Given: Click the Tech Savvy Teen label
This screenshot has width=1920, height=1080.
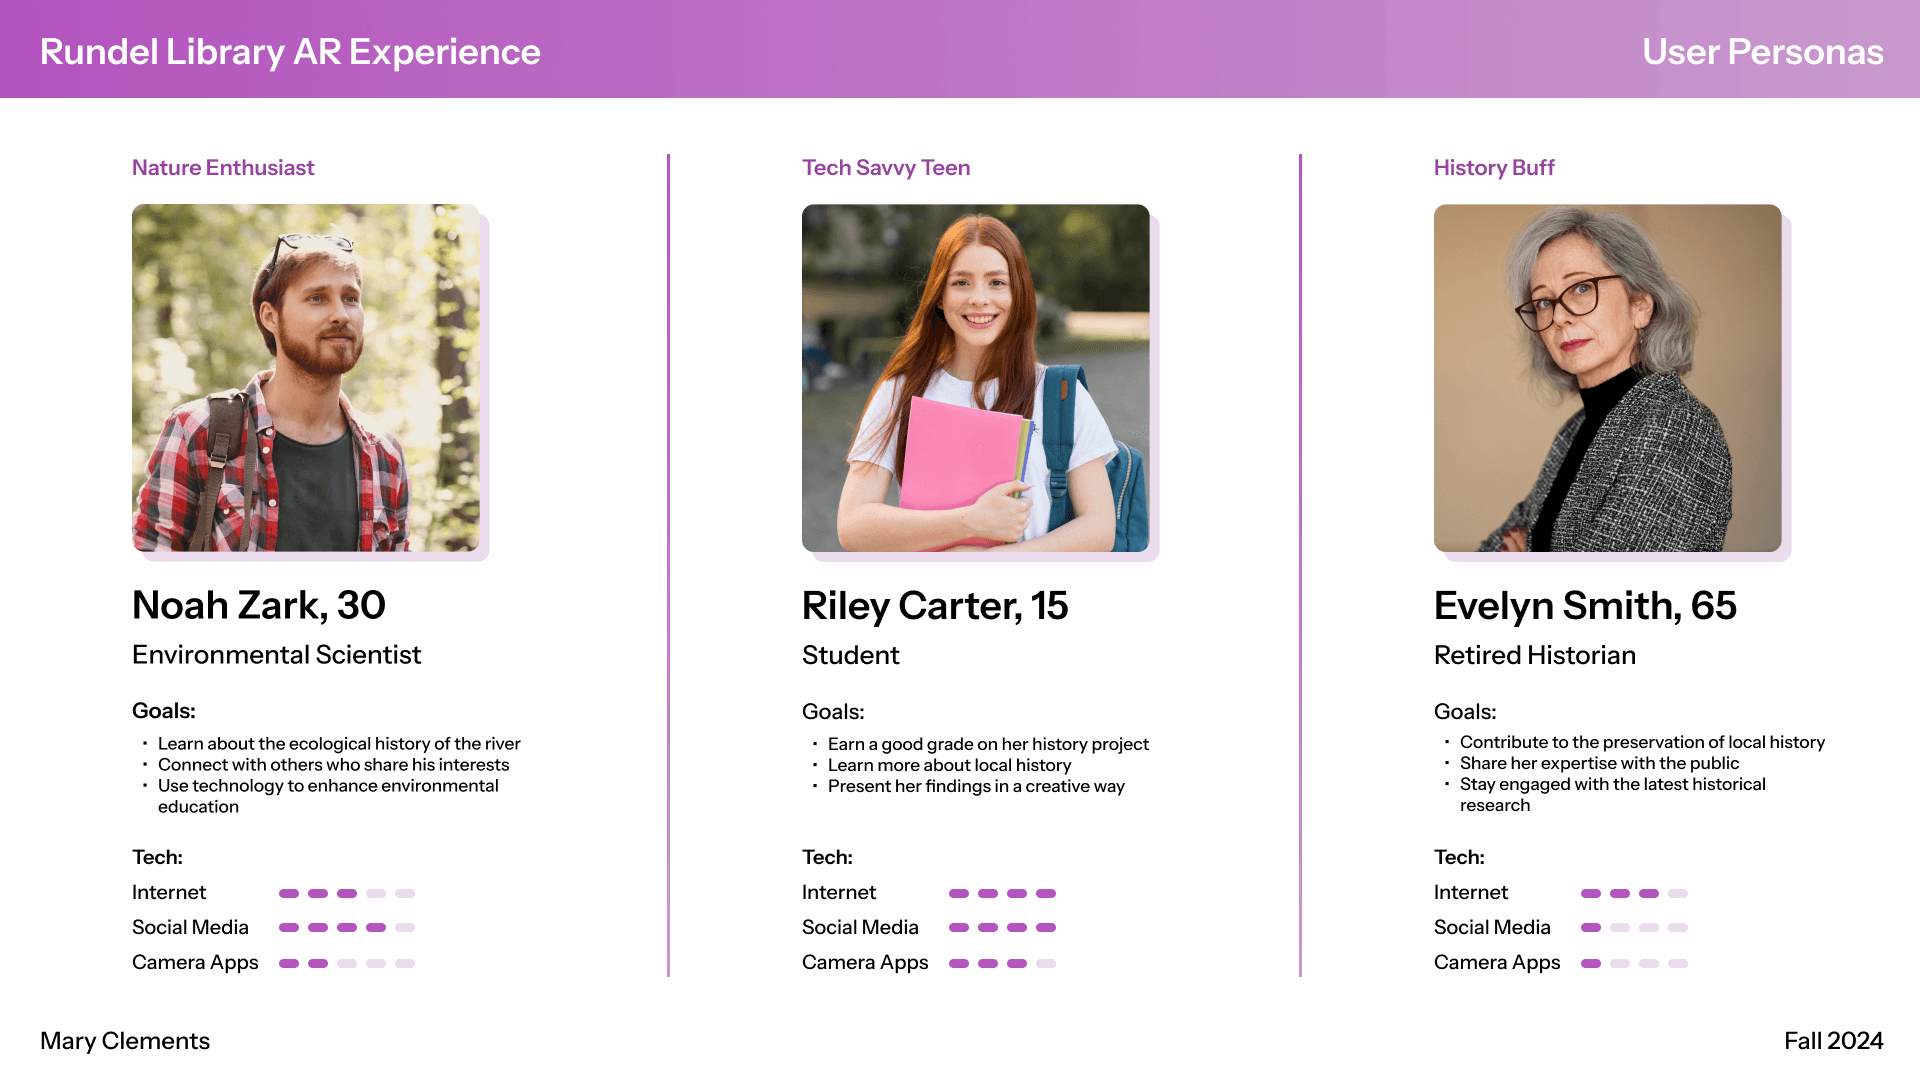Looking at the screenshot, I should coord(886,168).
